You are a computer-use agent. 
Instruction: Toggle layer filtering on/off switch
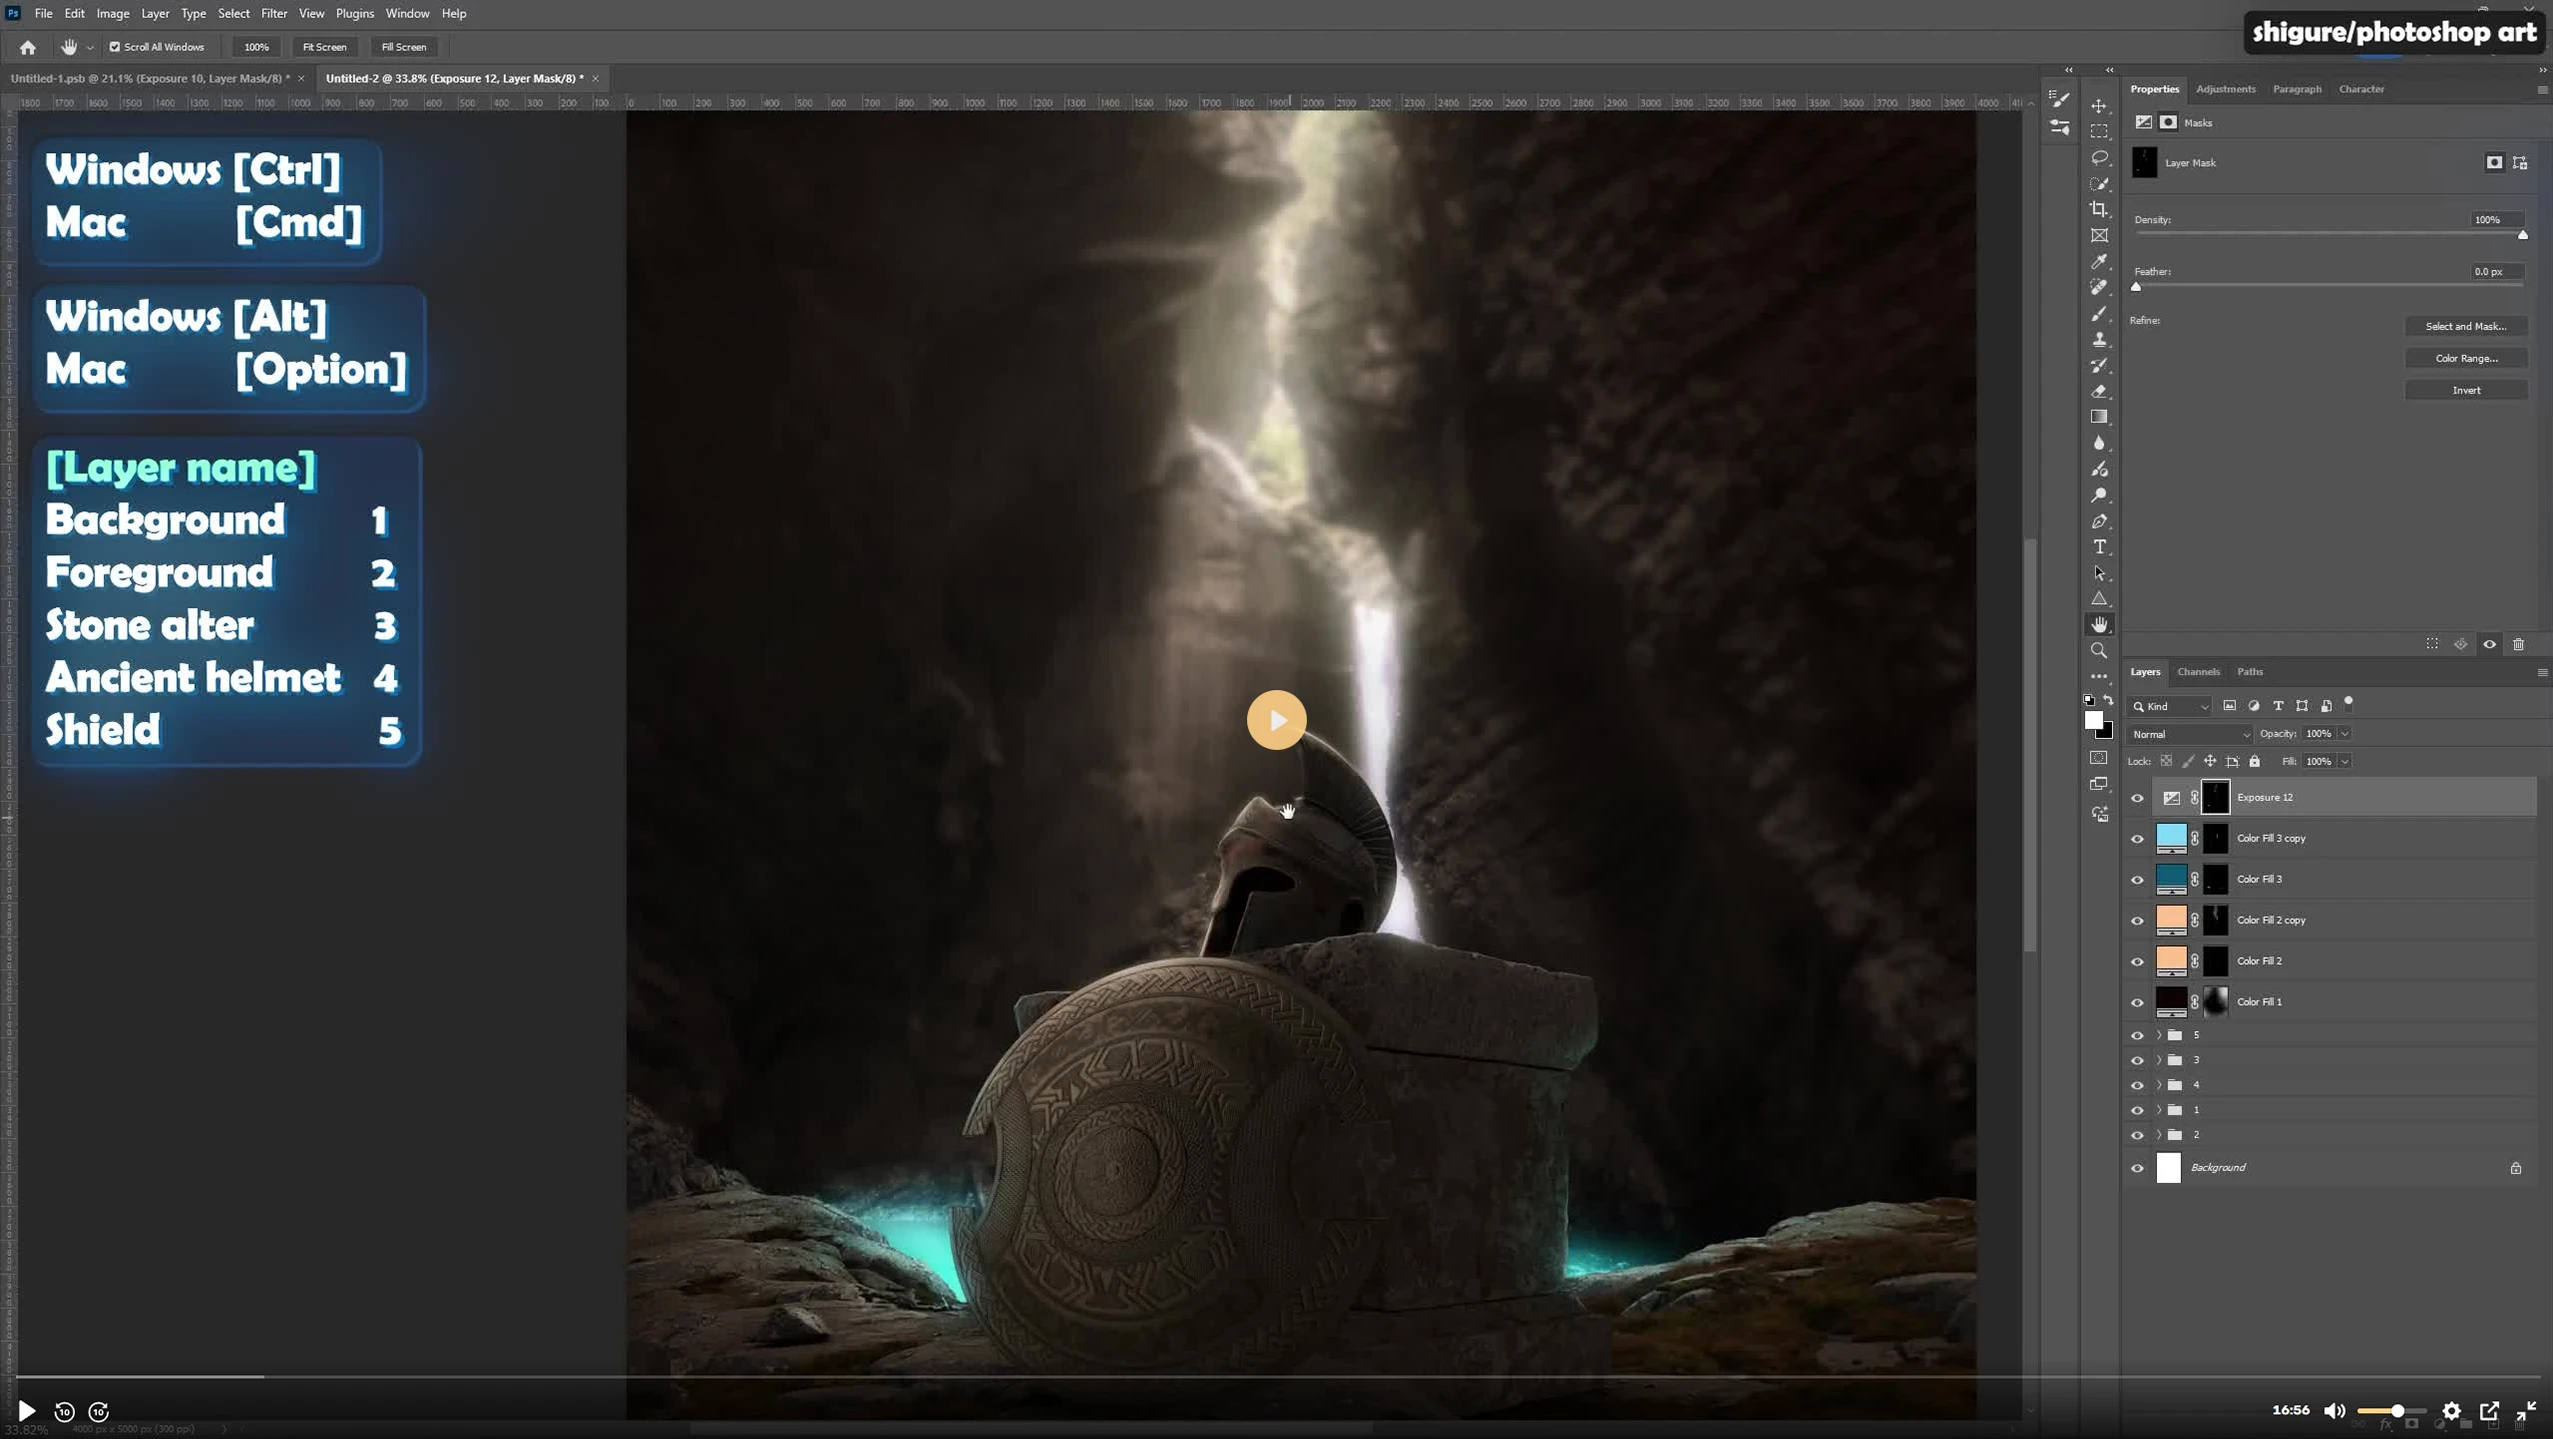click(x=2349, y=703)
